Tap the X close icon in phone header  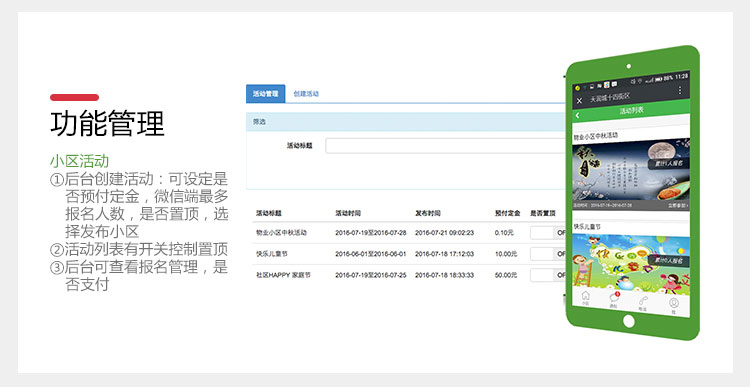(579, 100)
